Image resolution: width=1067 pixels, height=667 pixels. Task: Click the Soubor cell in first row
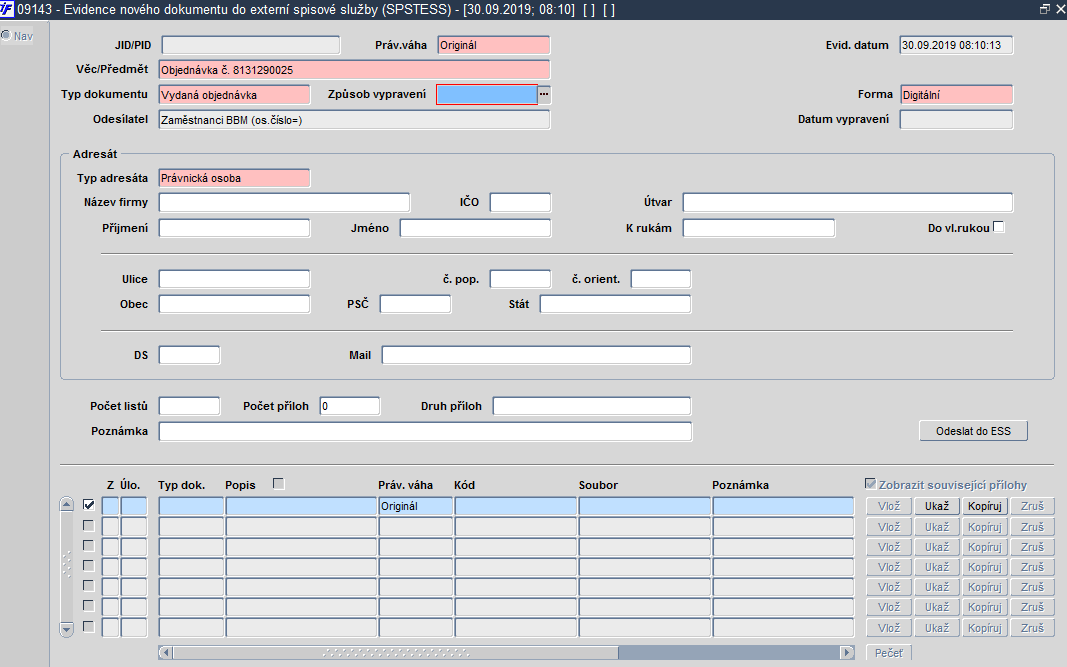coord(644,506)
